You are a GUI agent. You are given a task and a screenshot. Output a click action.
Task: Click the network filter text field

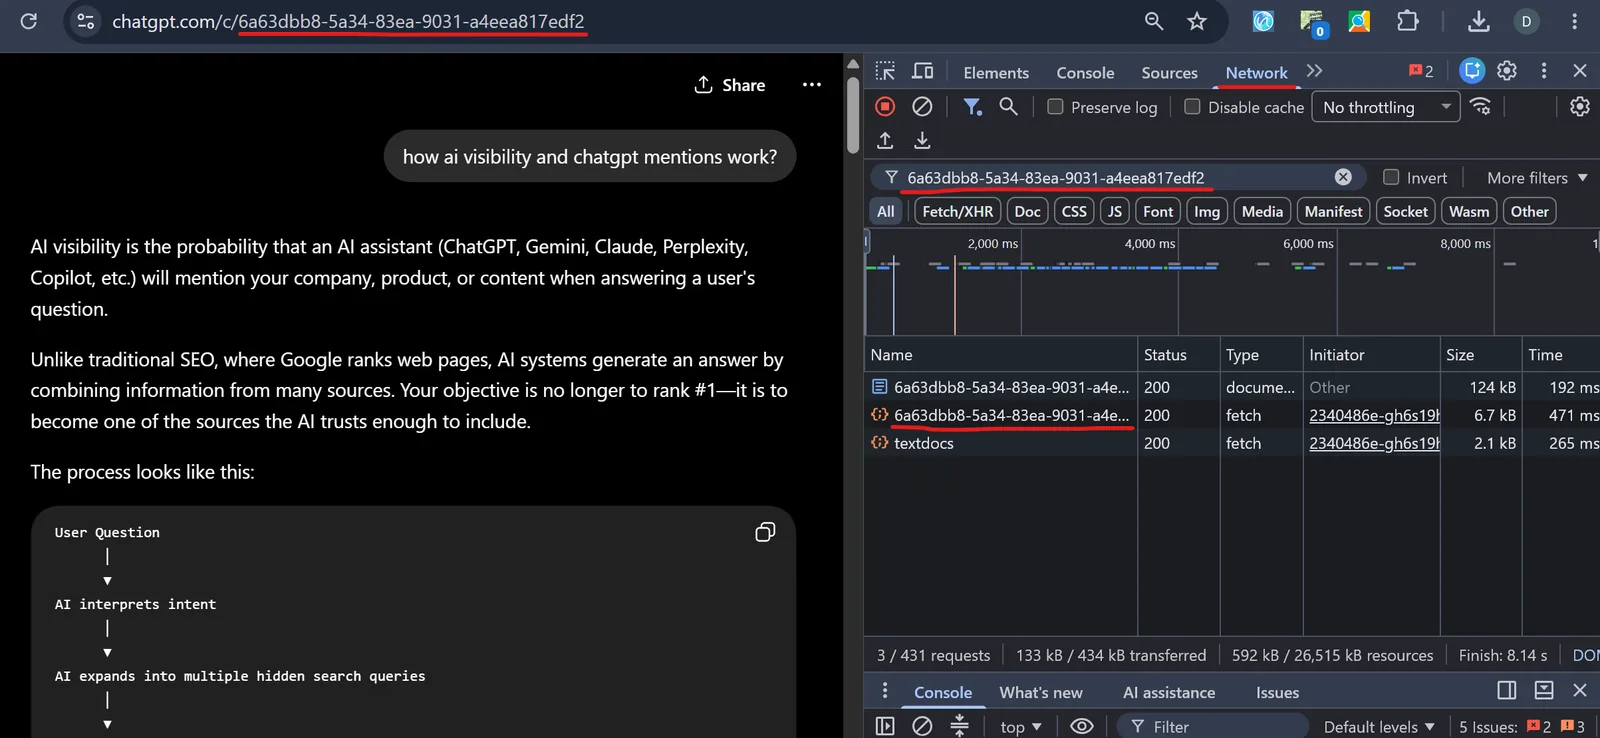1117,178
